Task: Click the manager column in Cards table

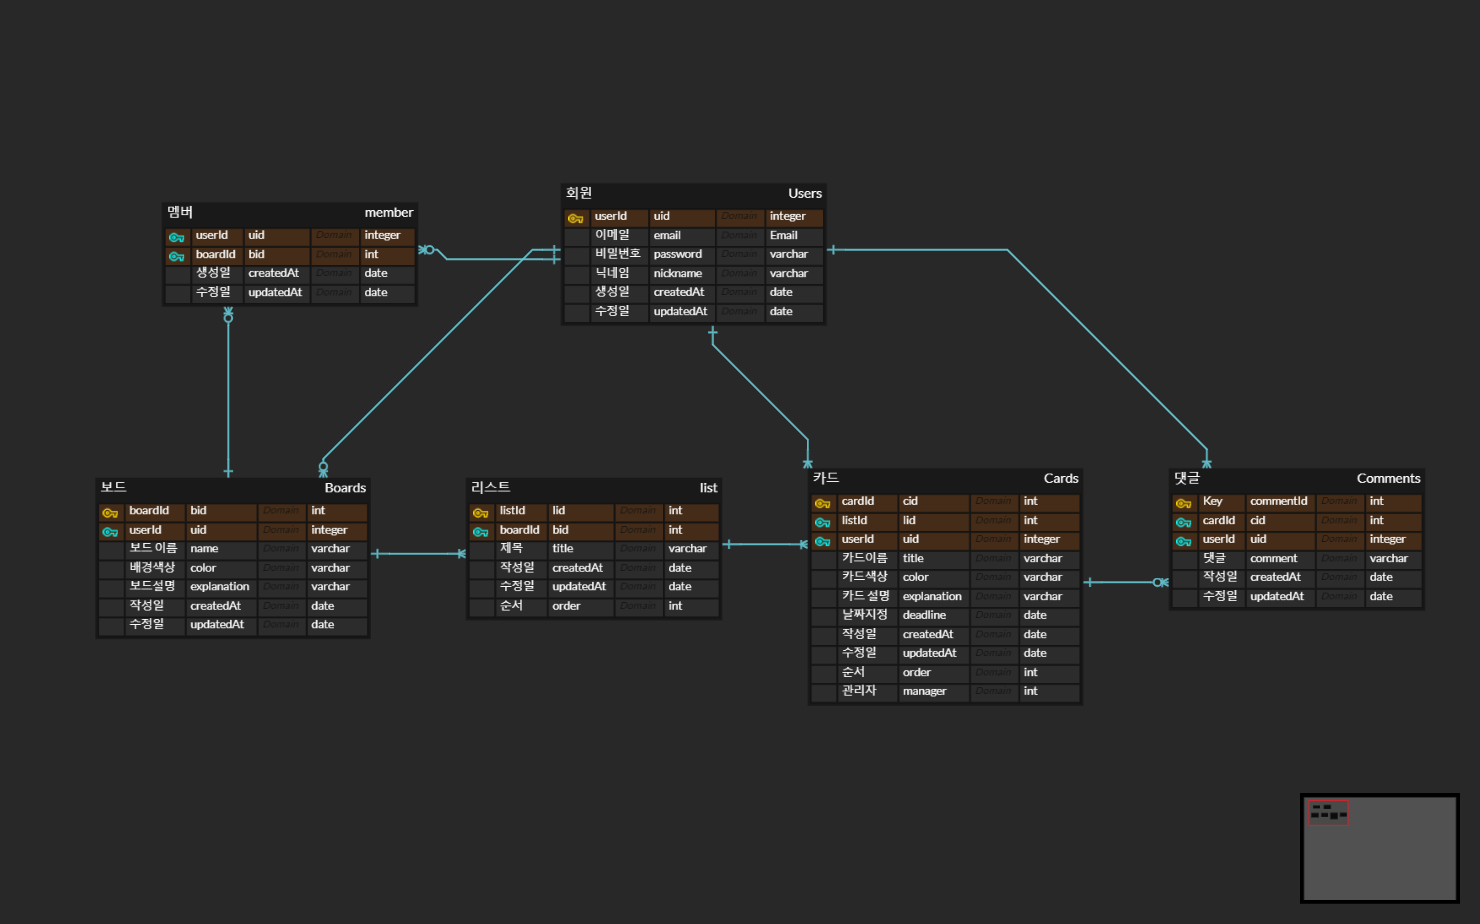Action: pos(924,692)
